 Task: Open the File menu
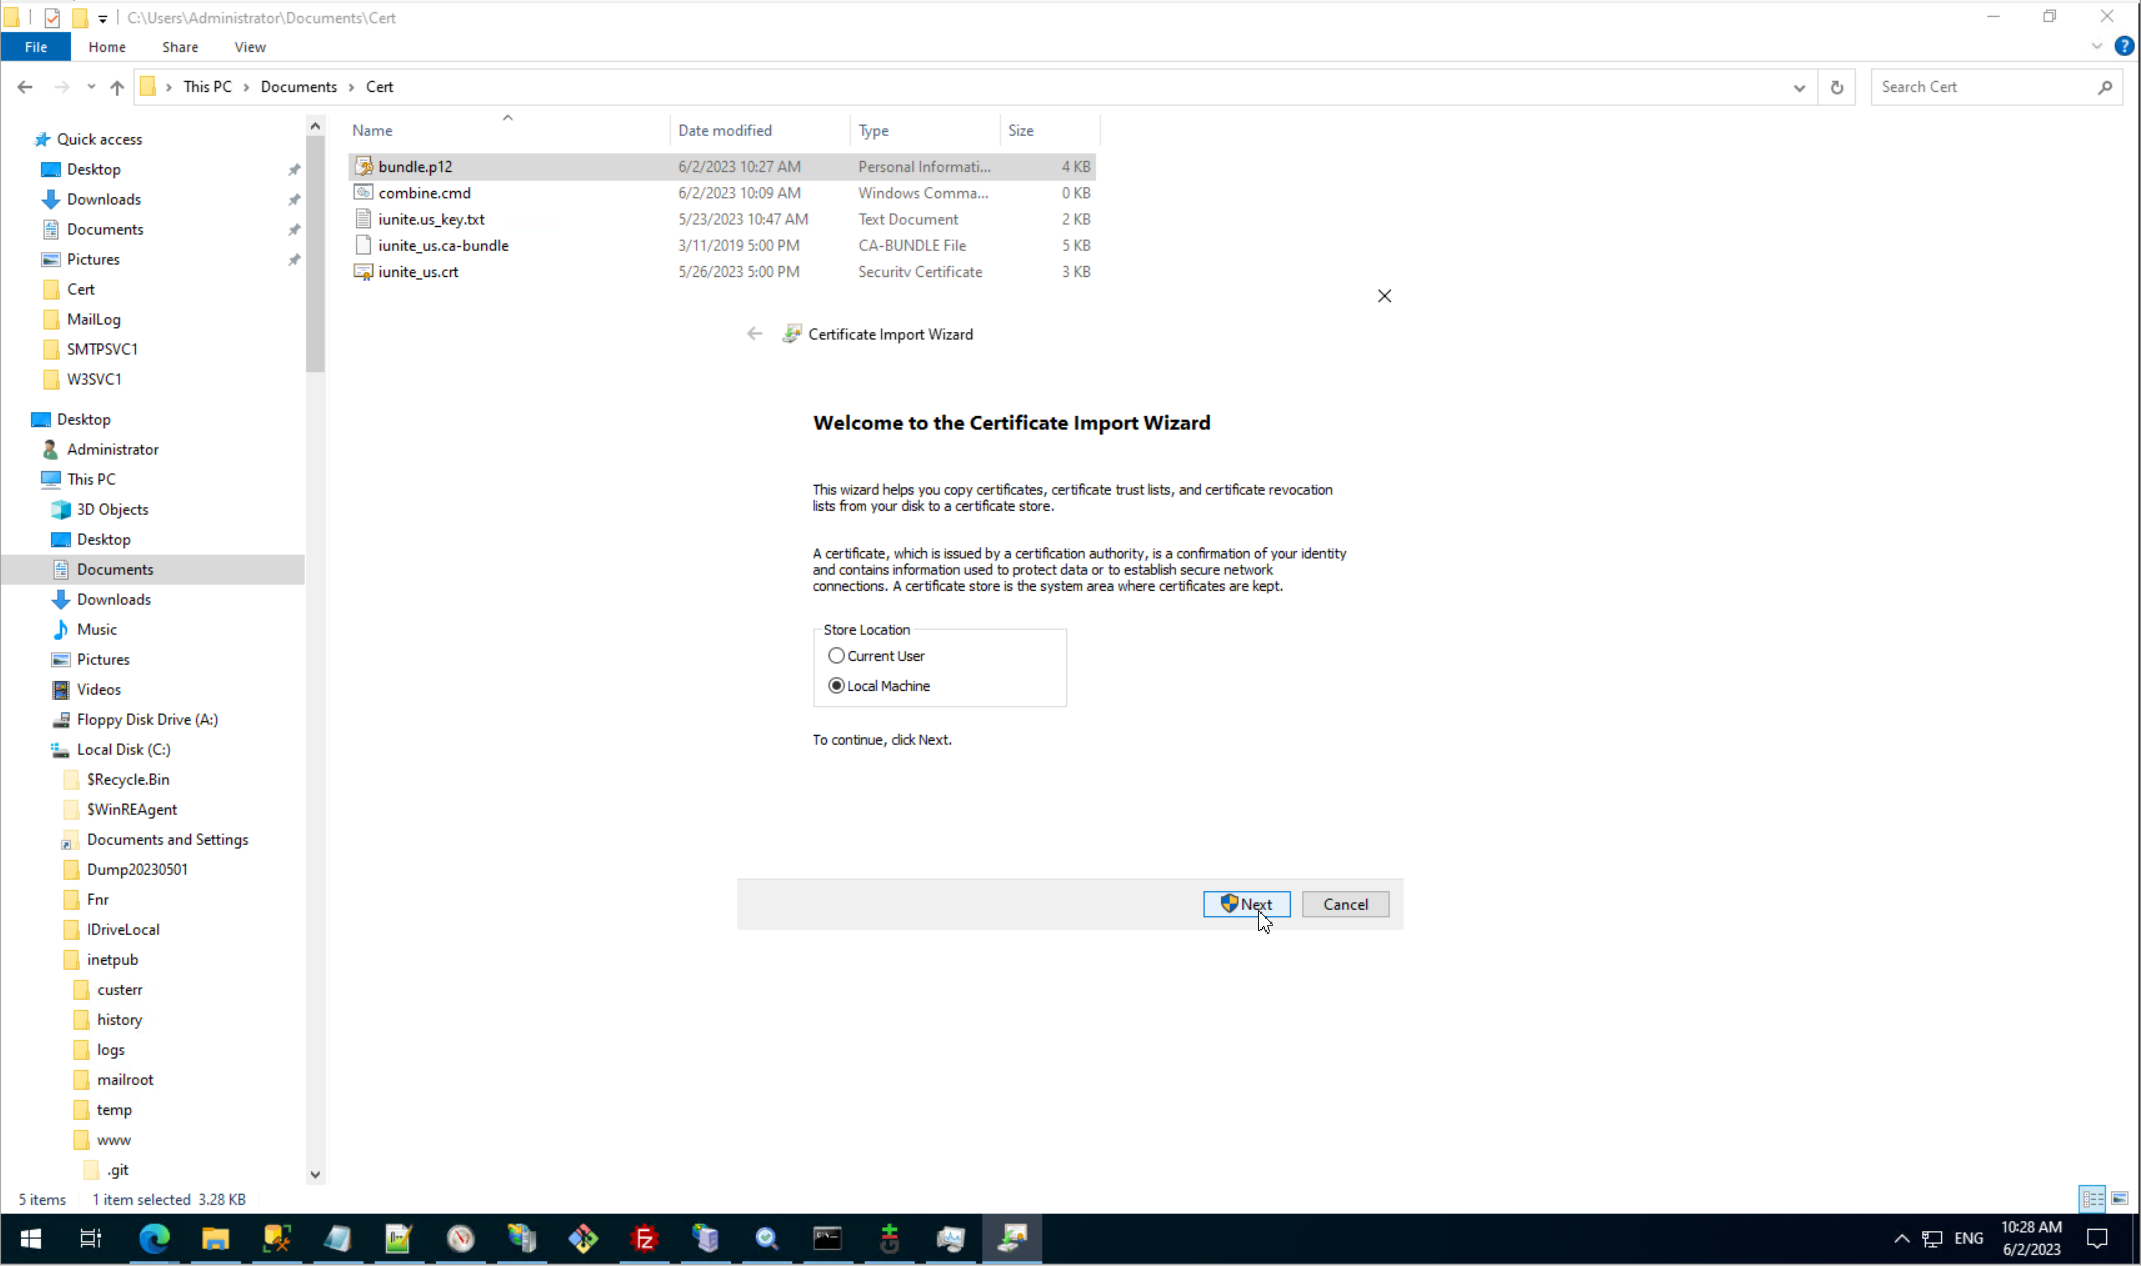[x=36, y=47]
